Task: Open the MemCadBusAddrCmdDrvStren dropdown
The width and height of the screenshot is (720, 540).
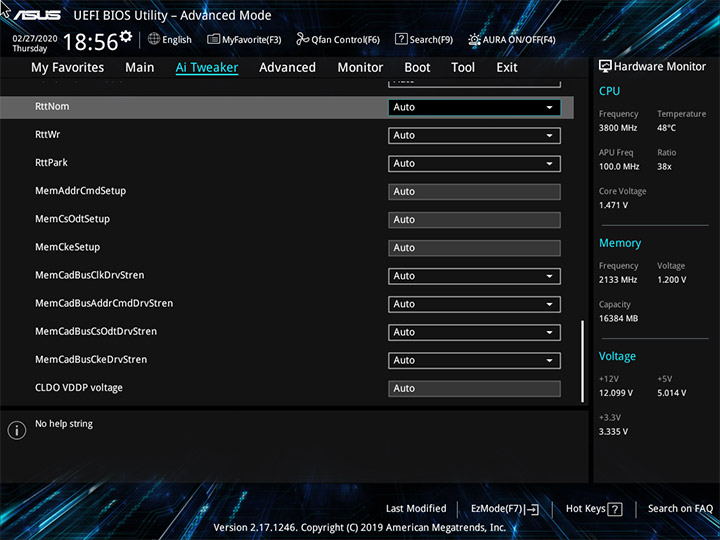Action: (x=474, y=304)
